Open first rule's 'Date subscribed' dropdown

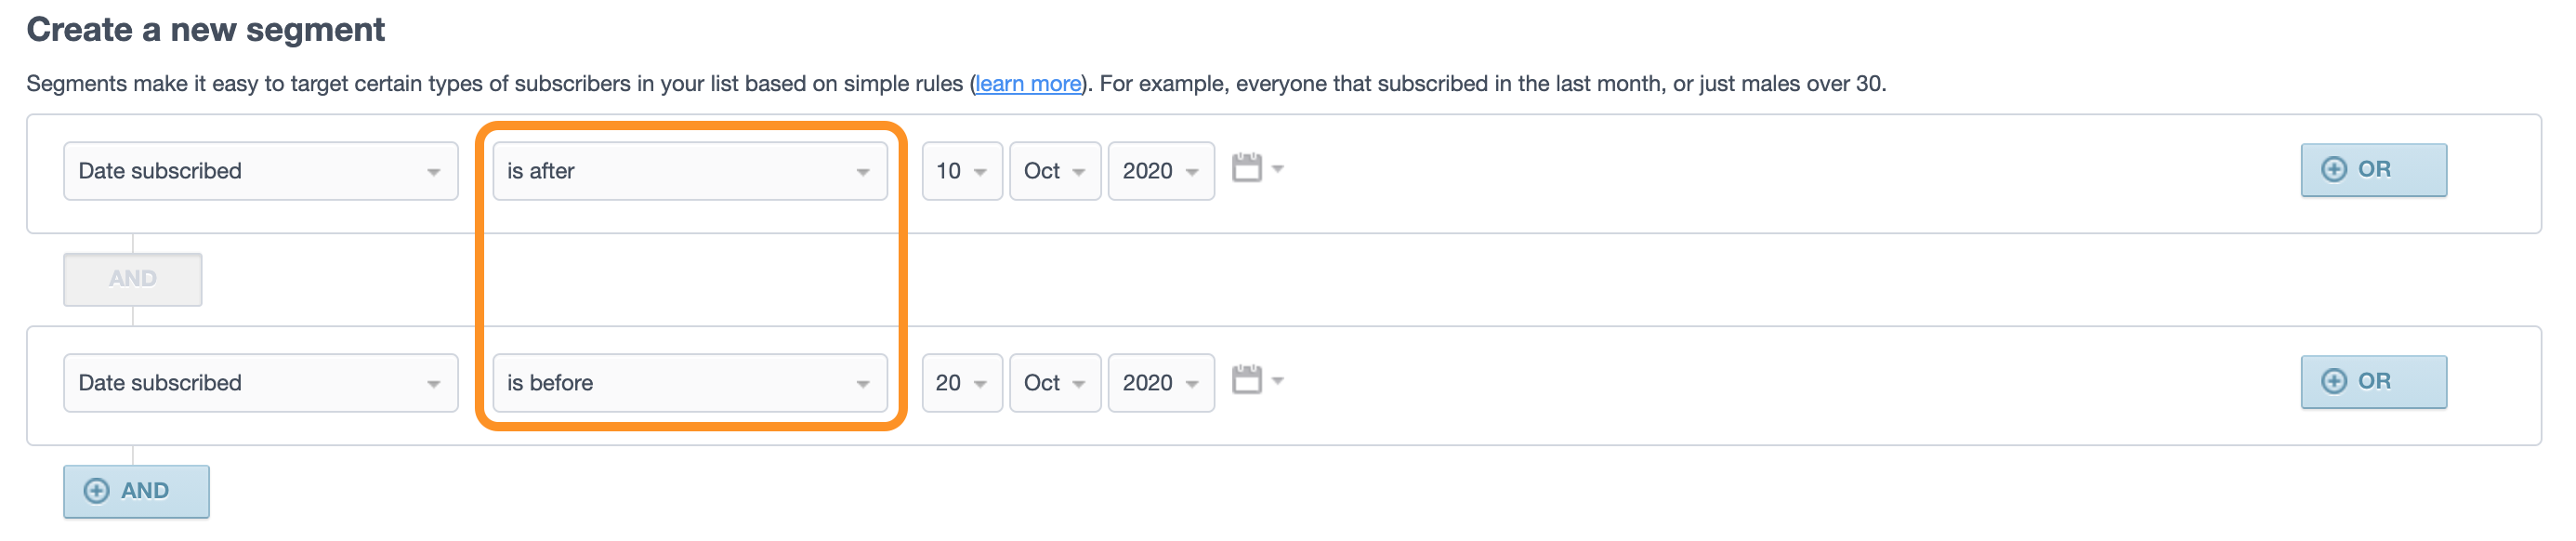260,171
